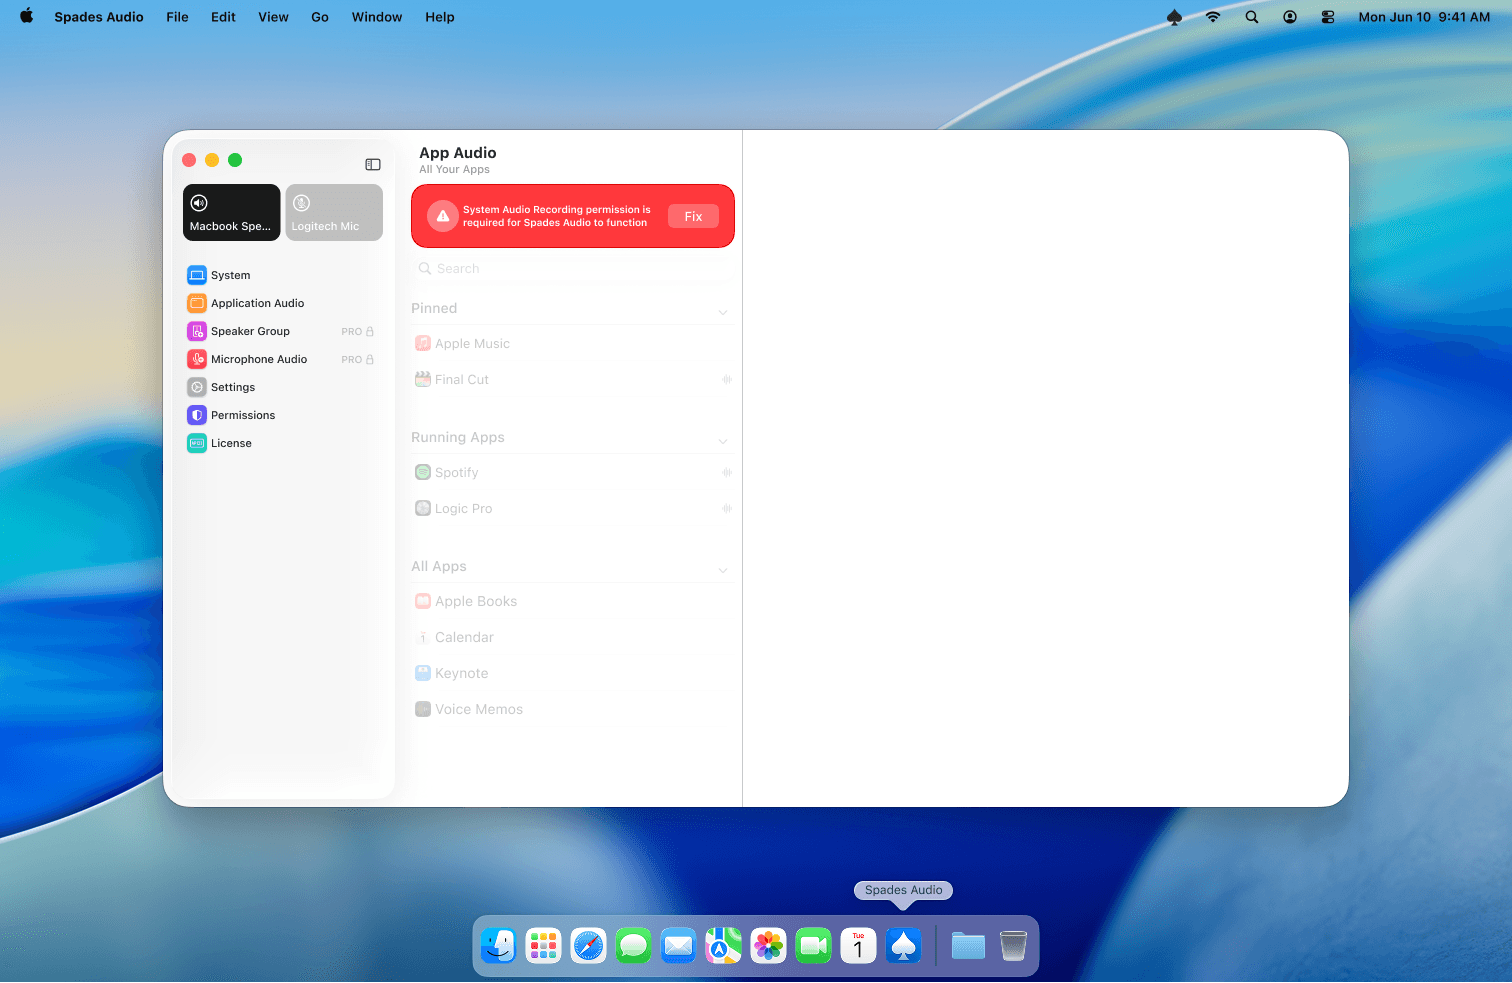Collapse the Running Apps section
This screenshot has height=983, width=1512.
[723, 440]
